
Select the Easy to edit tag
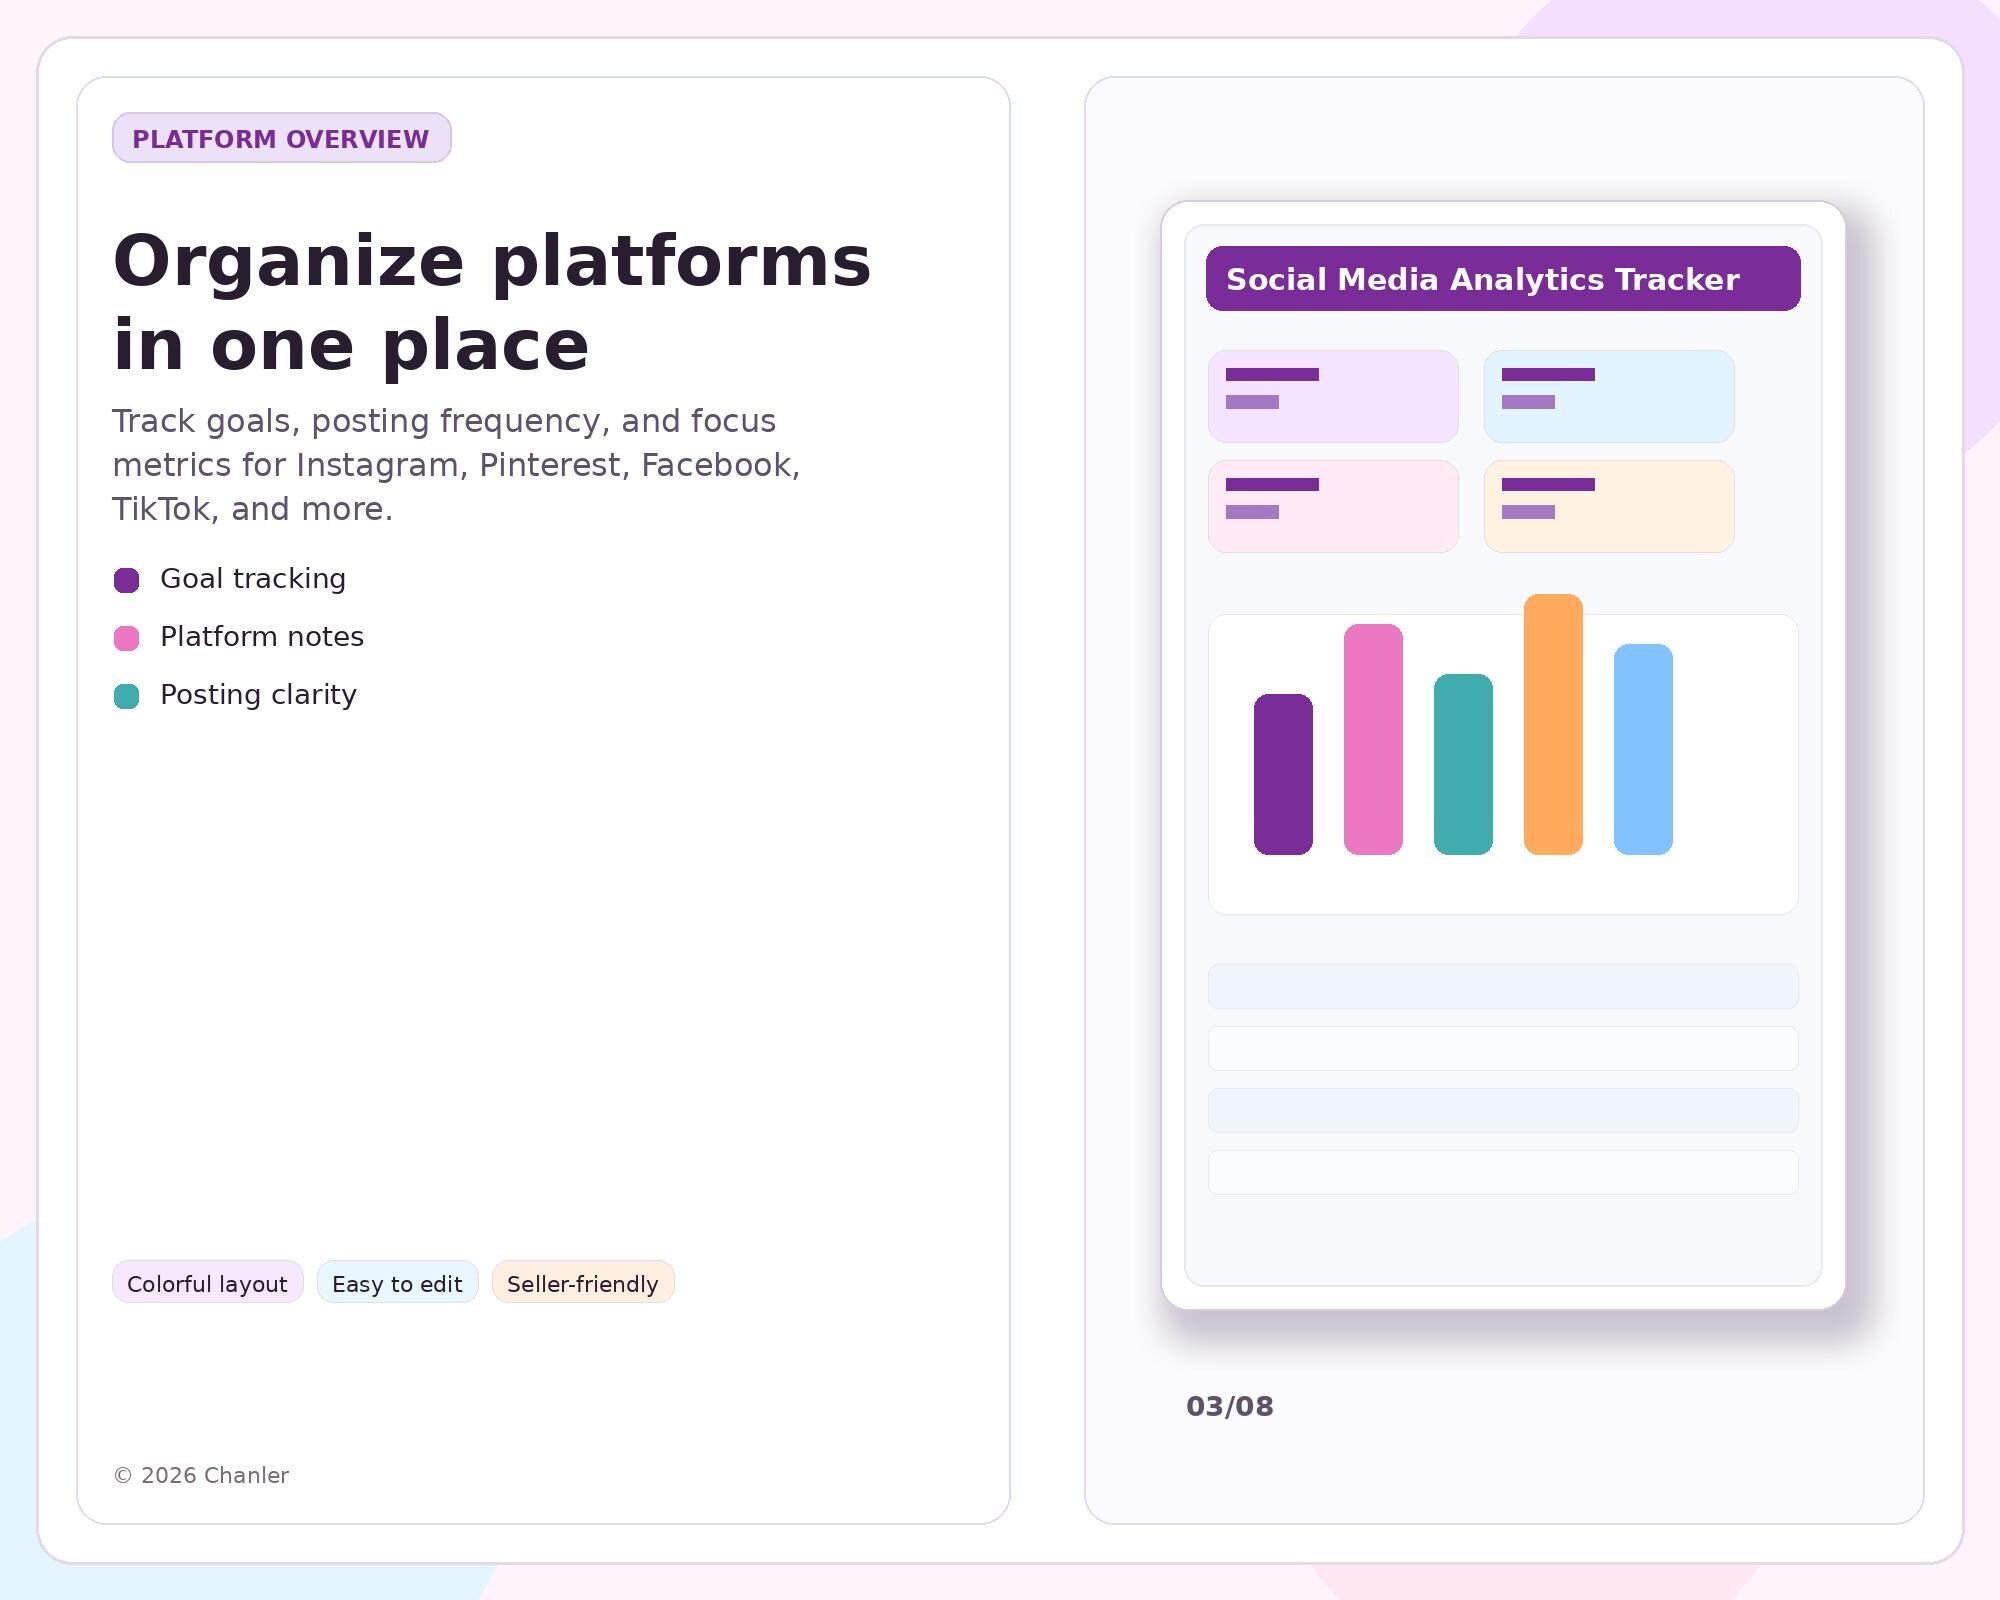397,1283
